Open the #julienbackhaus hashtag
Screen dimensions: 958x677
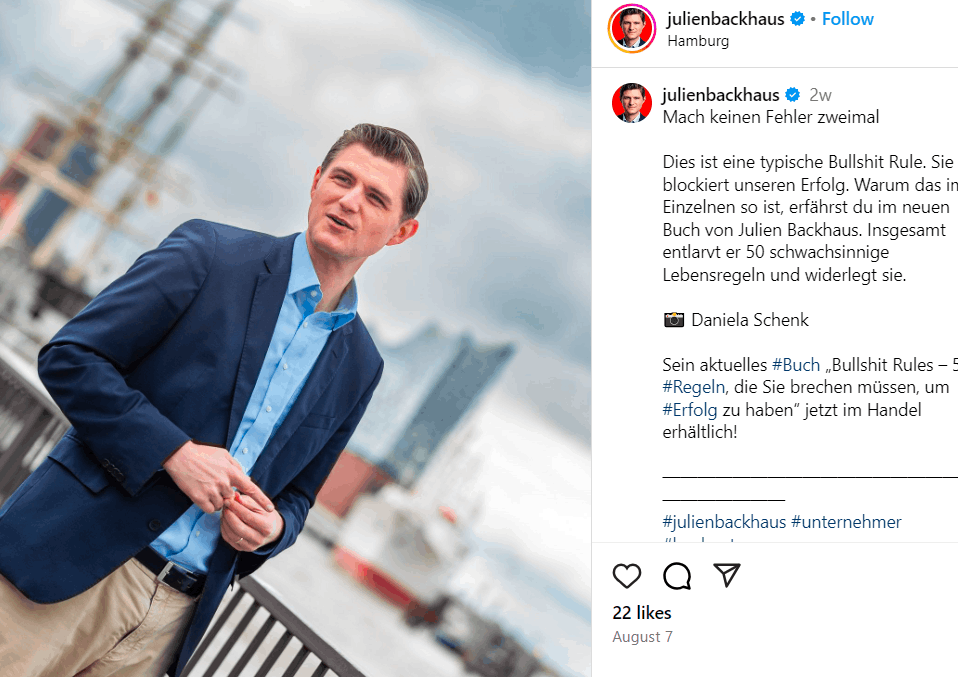724,522
